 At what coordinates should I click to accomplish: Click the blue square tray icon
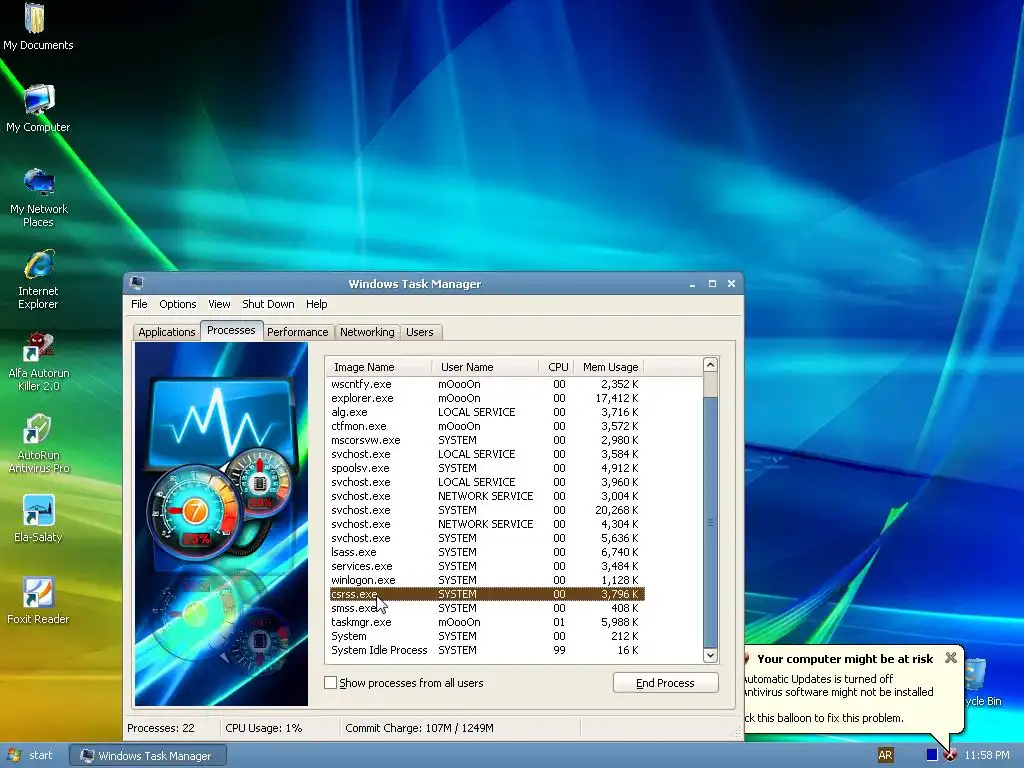pyautogui.click(x=932, y=755)
